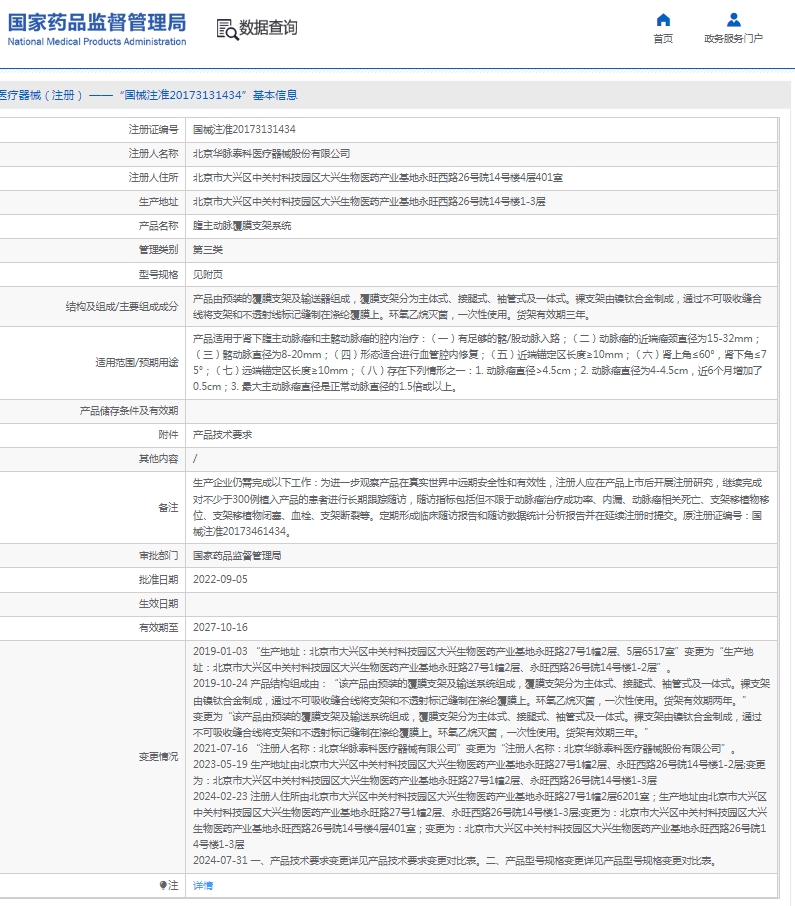The height and width of the screenshot is (906, 795).
Task: Click the intended use text starting 产品适用于肾下腹主动脉瘤
Action: [480, 362]
